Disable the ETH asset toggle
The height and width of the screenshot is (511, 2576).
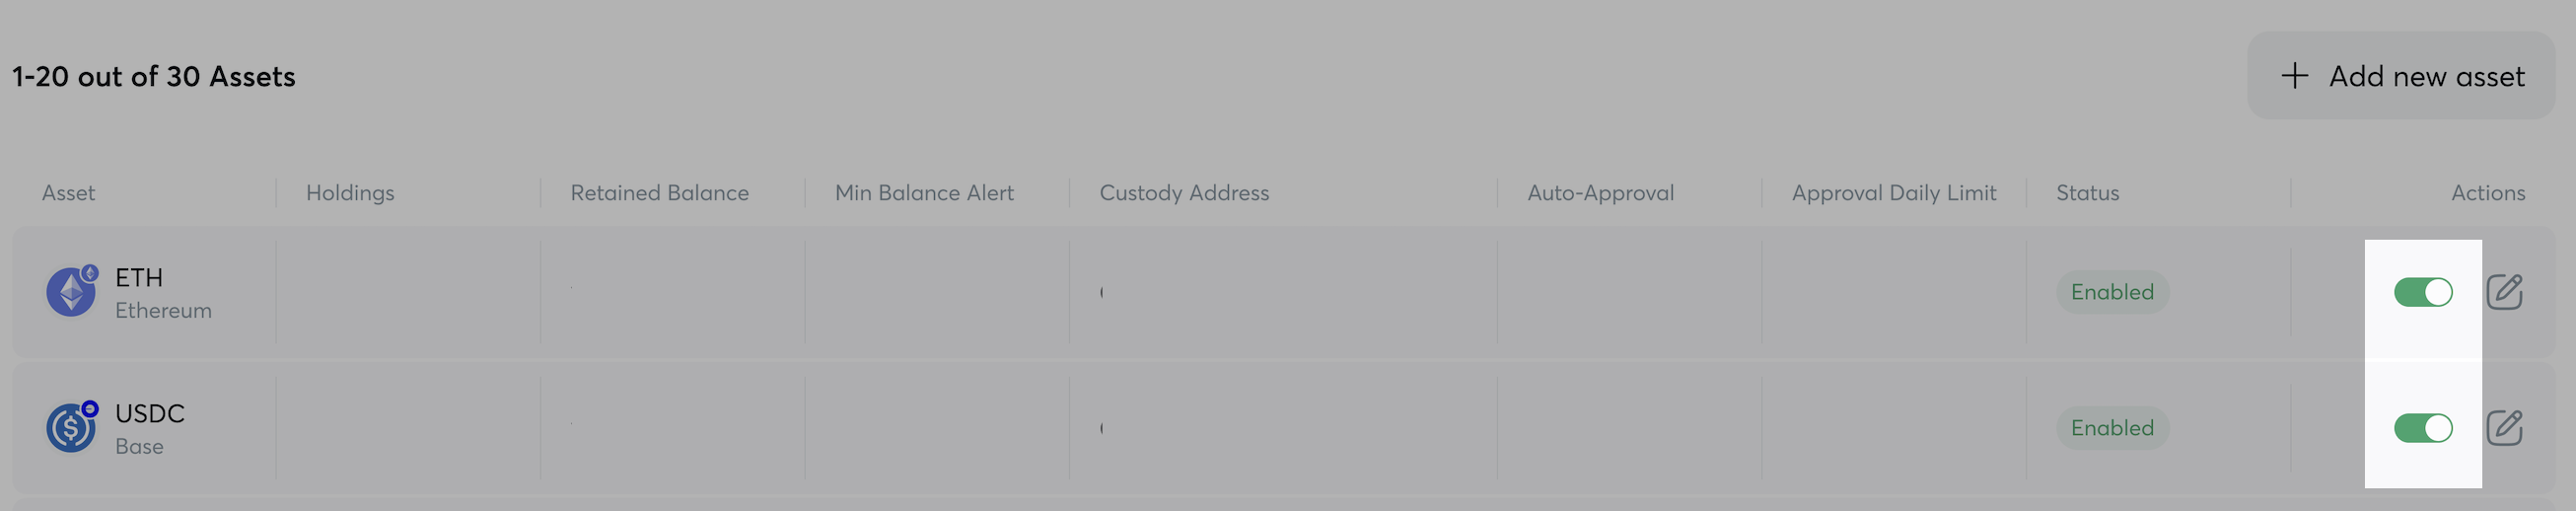click(2422, 292)
